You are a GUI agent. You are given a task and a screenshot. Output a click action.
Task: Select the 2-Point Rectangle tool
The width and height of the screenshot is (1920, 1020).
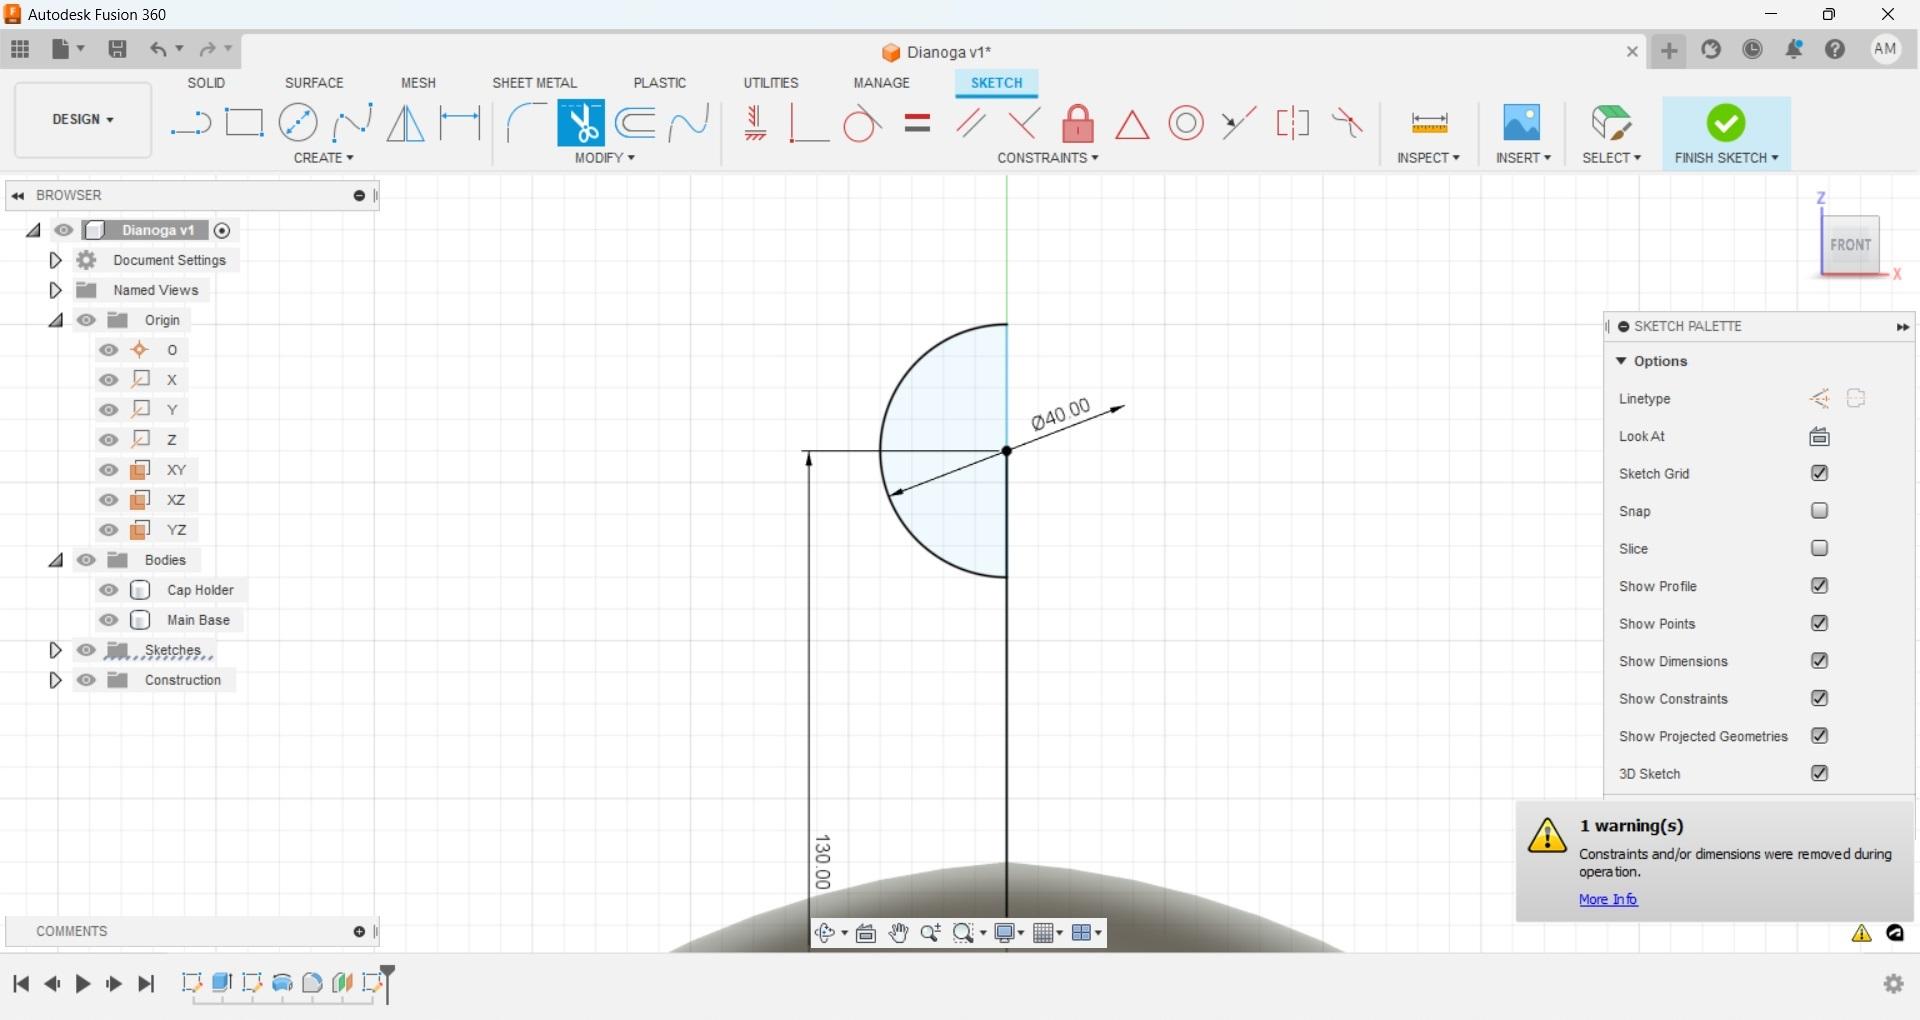pos(244,123)
